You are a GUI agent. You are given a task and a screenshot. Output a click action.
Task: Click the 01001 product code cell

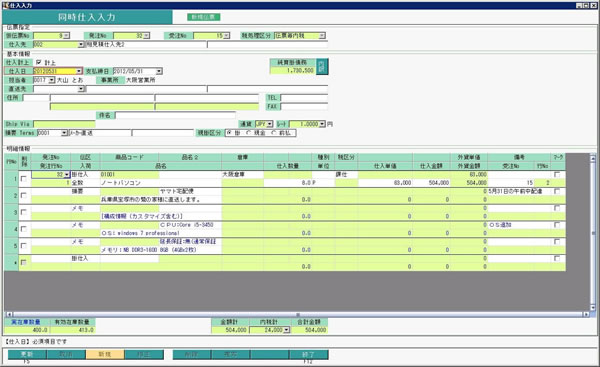pyautogui.click(x=129, y=175)
